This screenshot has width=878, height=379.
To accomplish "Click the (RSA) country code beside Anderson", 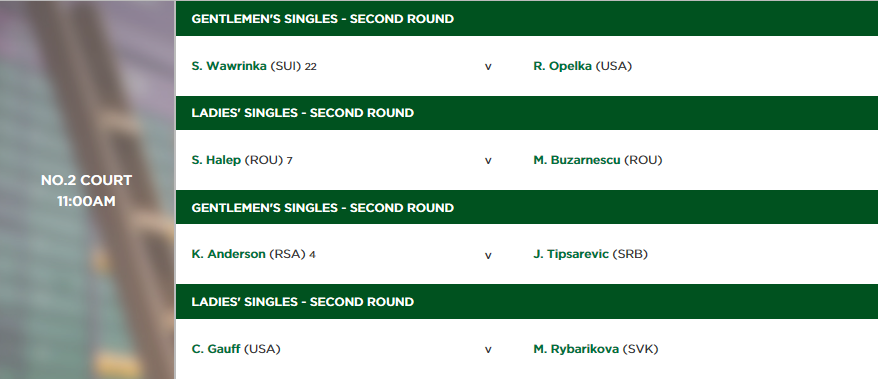I will point(287,254).
